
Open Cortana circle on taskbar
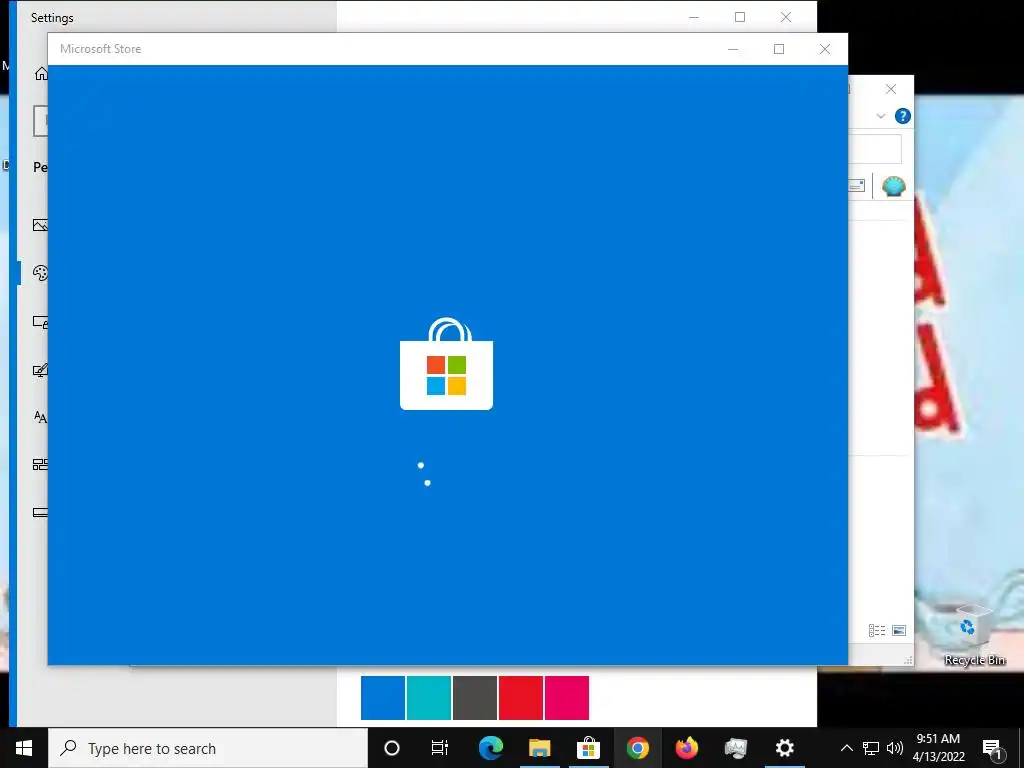pyautogui.click(x=392, y=748)
